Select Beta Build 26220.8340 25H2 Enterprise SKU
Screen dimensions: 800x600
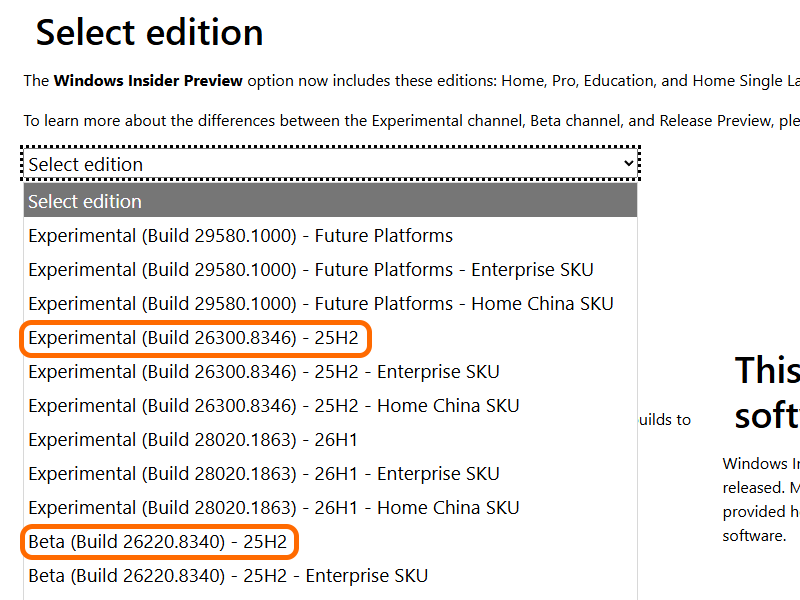pyautogui.click(x=330, y=576)
